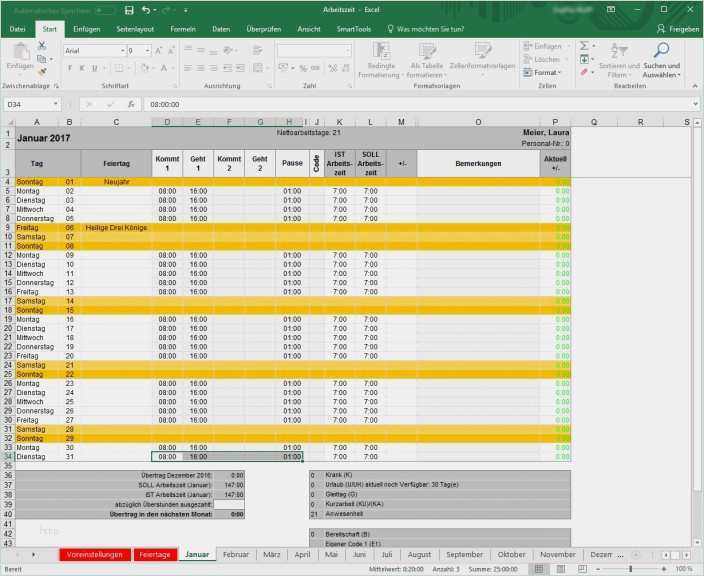Click the fx insert function icon

point(131,104)
